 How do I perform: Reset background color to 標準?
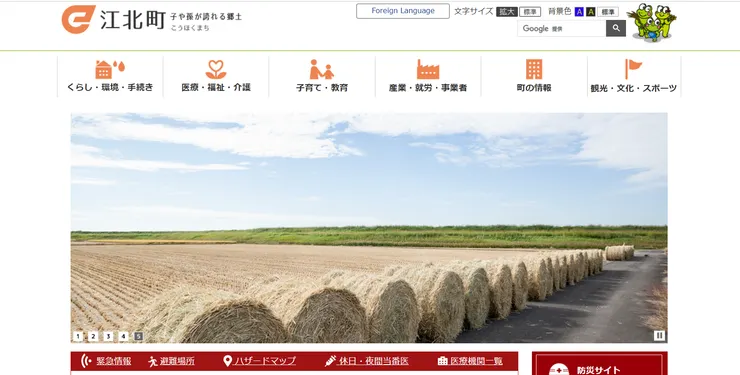pyautogui.click(x=608, y=12)
